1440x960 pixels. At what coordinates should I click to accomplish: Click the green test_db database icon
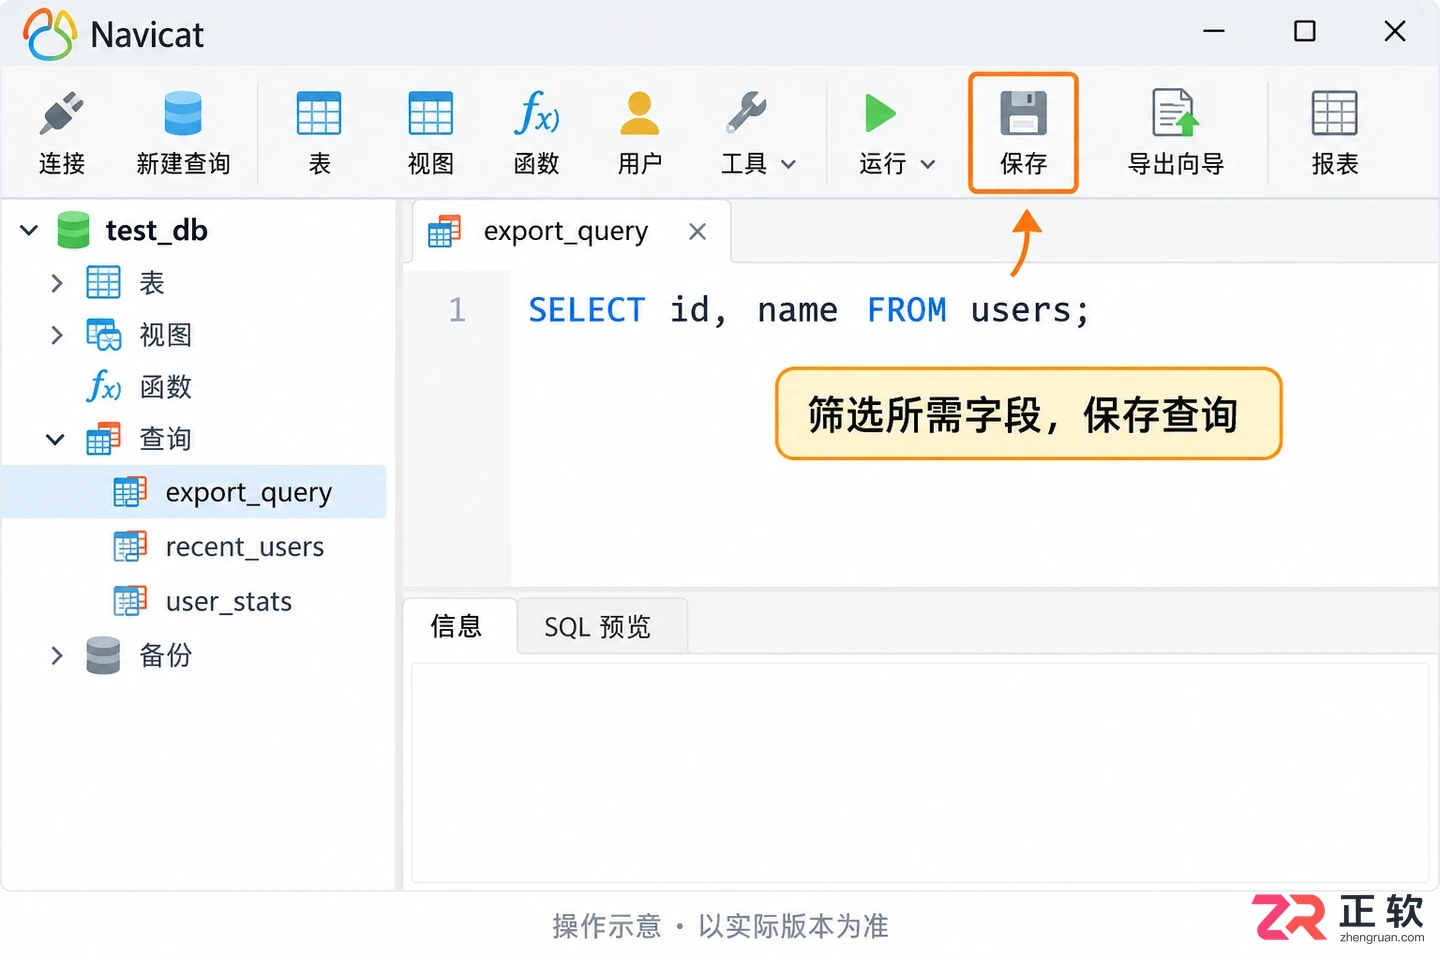73,230
